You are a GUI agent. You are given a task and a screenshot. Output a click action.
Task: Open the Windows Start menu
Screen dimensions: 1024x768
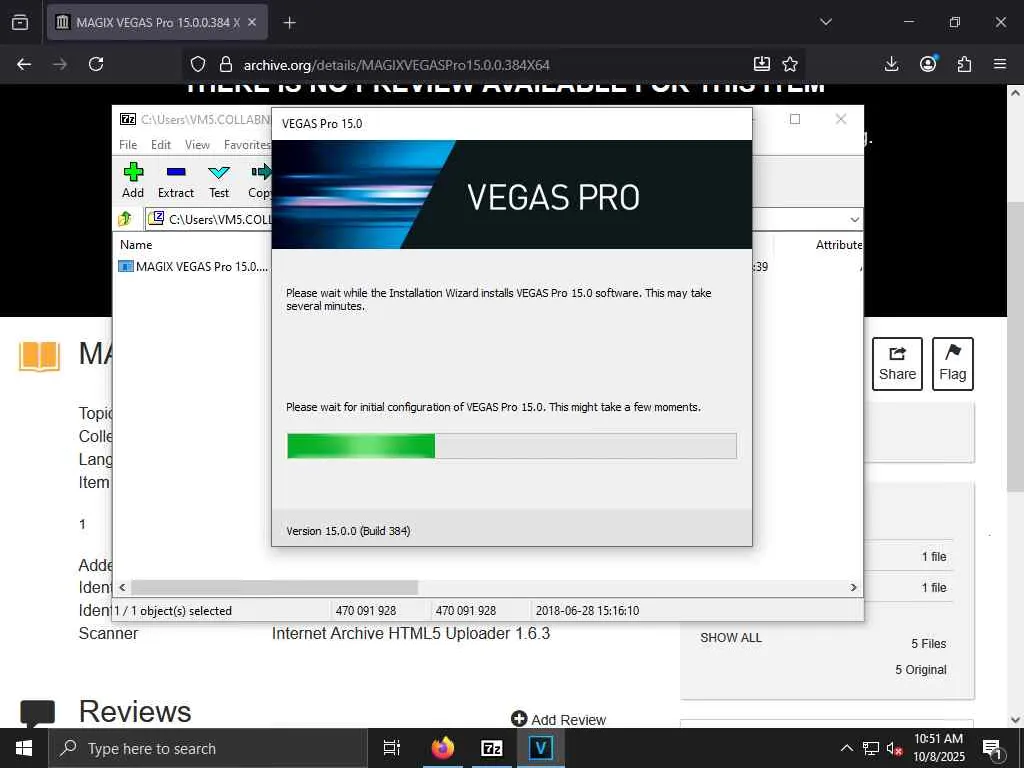click(24, 748)
